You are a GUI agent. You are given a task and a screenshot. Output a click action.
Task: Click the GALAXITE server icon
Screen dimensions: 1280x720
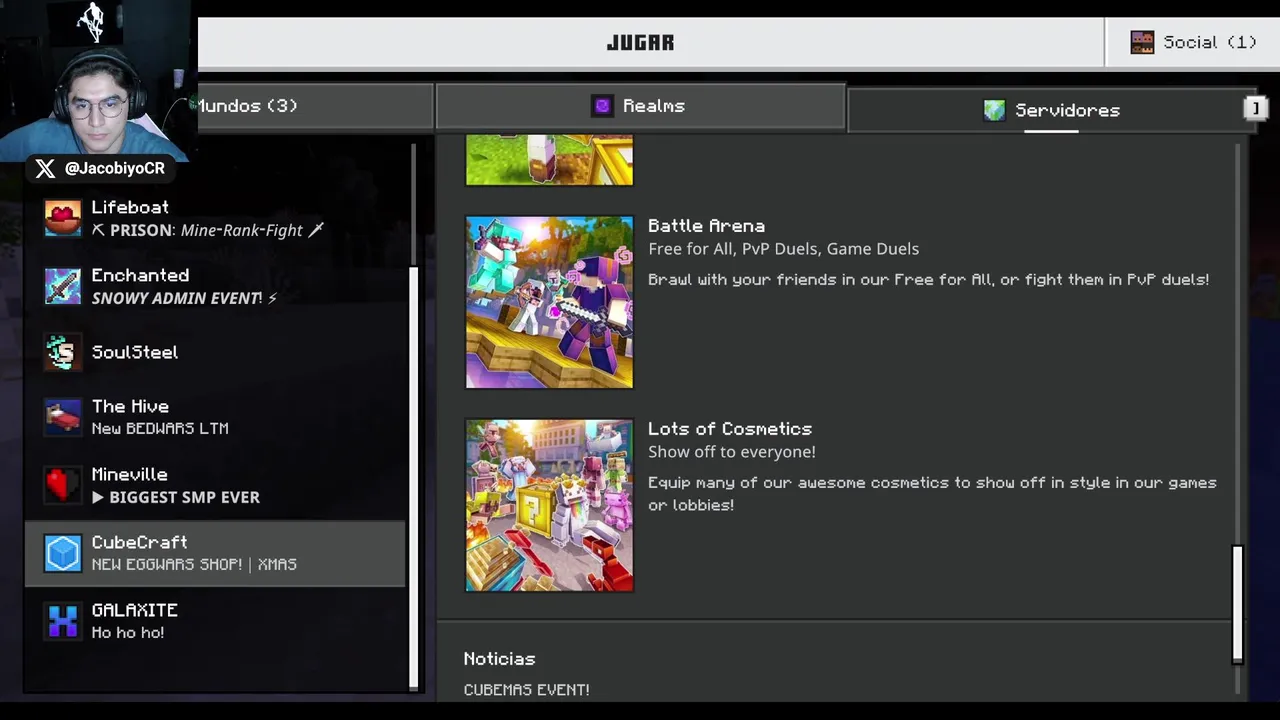click(x=62, y=620)
